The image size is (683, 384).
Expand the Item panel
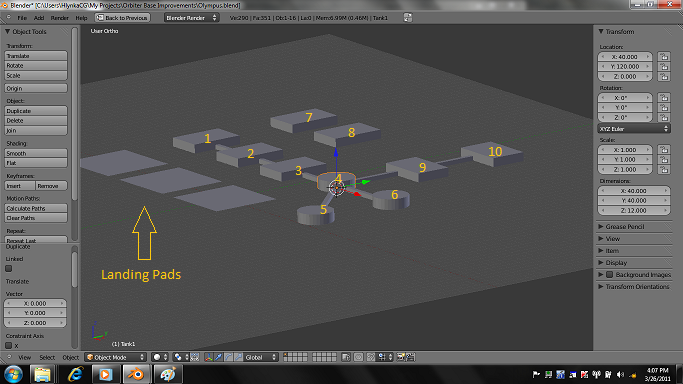(601, 251)
